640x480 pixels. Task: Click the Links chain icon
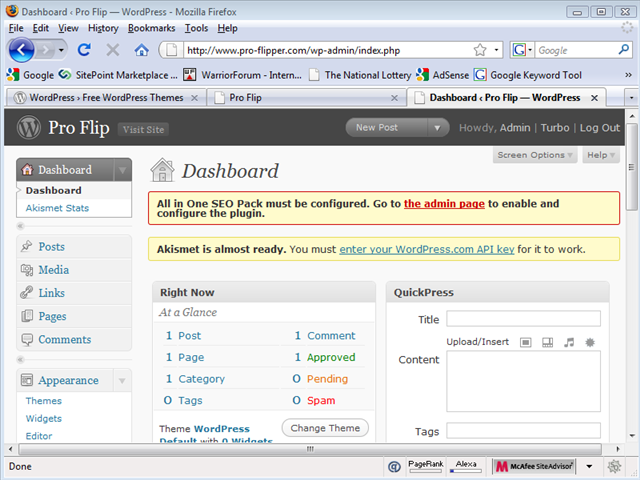coord(27,292)
